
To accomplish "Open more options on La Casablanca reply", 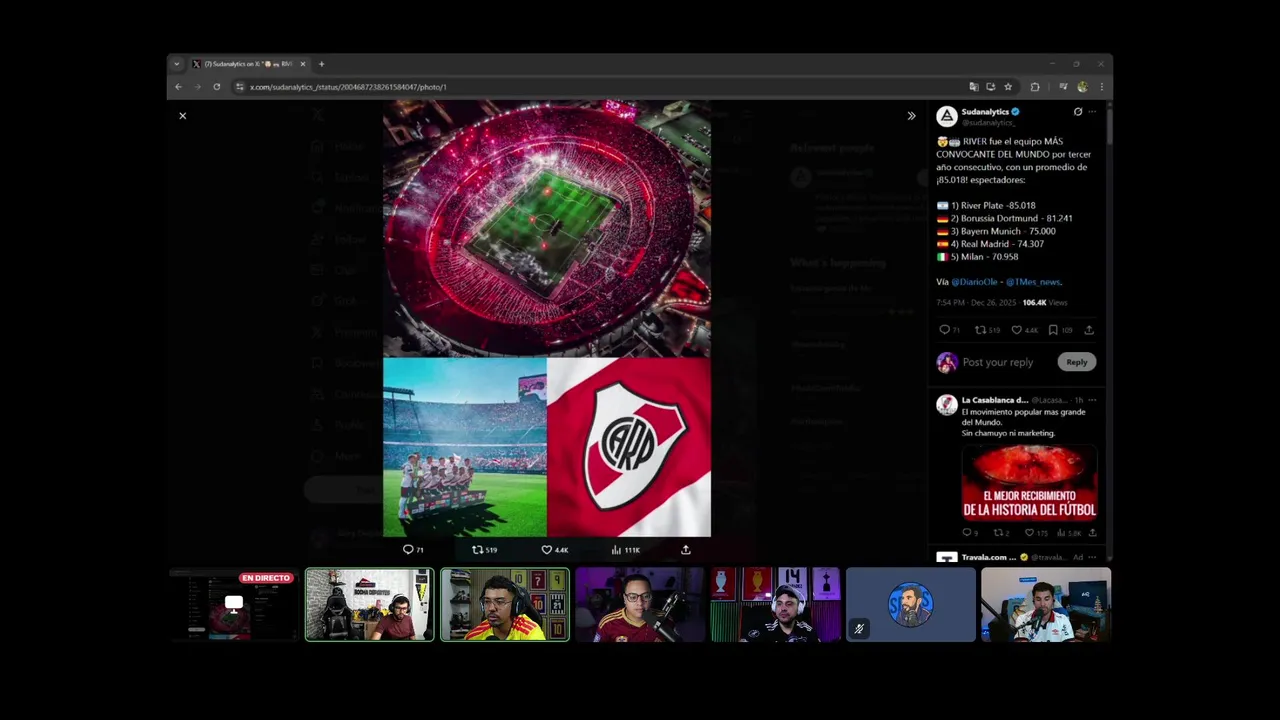I will coord(1092,400).
